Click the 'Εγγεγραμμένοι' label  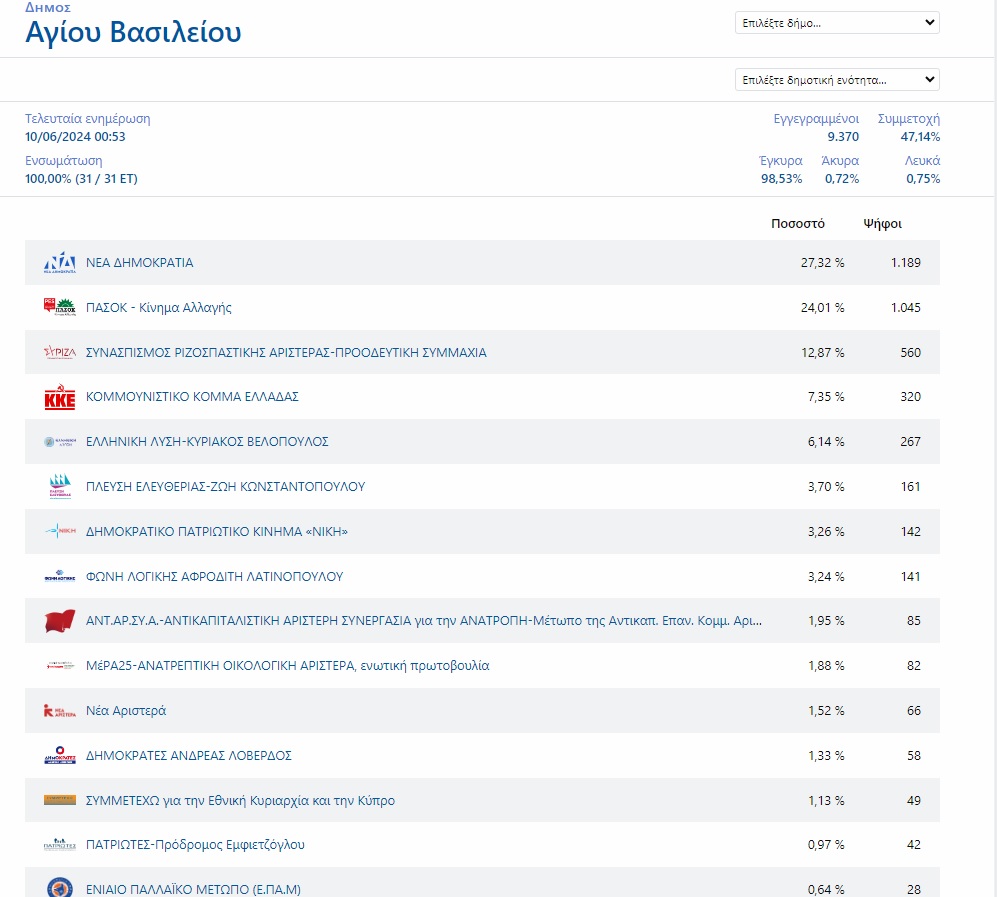pyautogui.click(x=816, y=119)
